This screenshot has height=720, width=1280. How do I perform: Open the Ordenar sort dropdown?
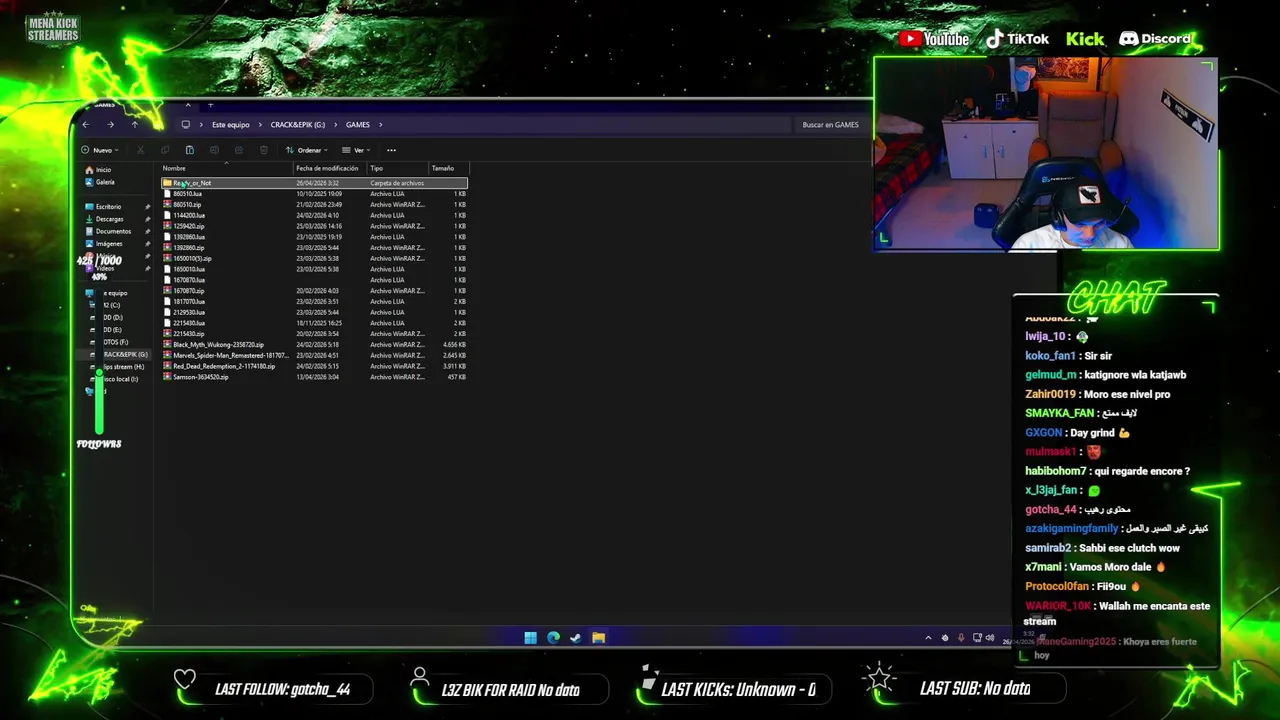tap(306, 150)
